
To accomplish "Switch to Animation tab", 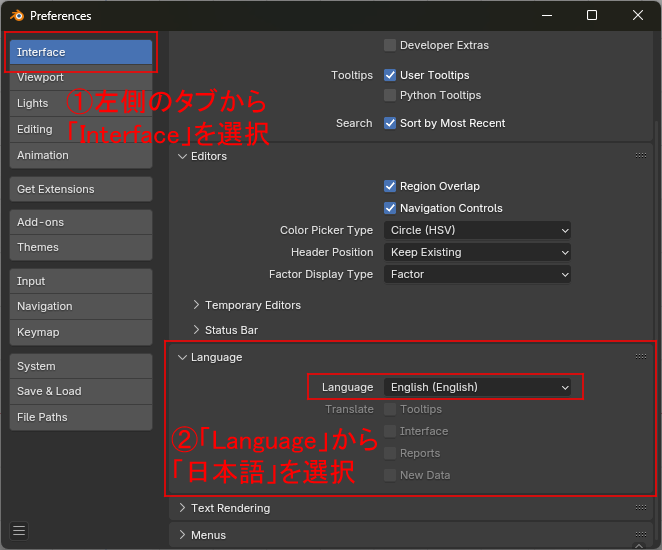I will point(81,155).
